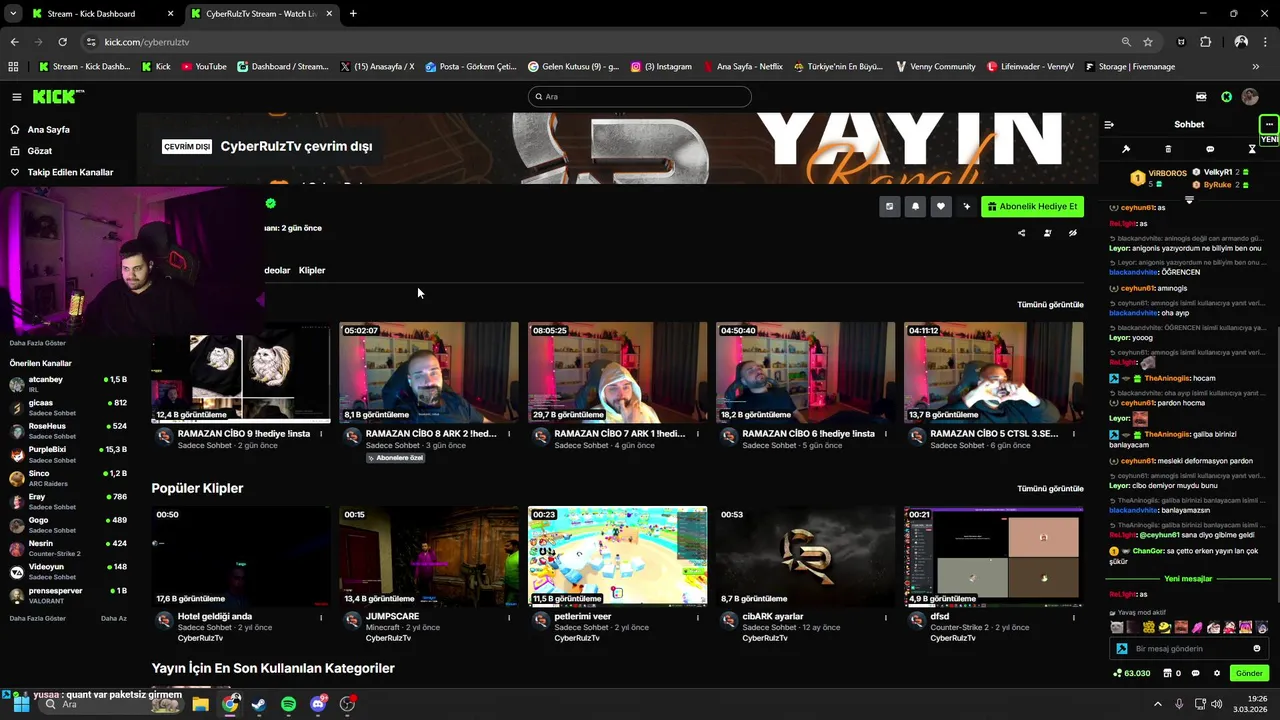Open Spotify from Windows taskbar

[288, 704]
